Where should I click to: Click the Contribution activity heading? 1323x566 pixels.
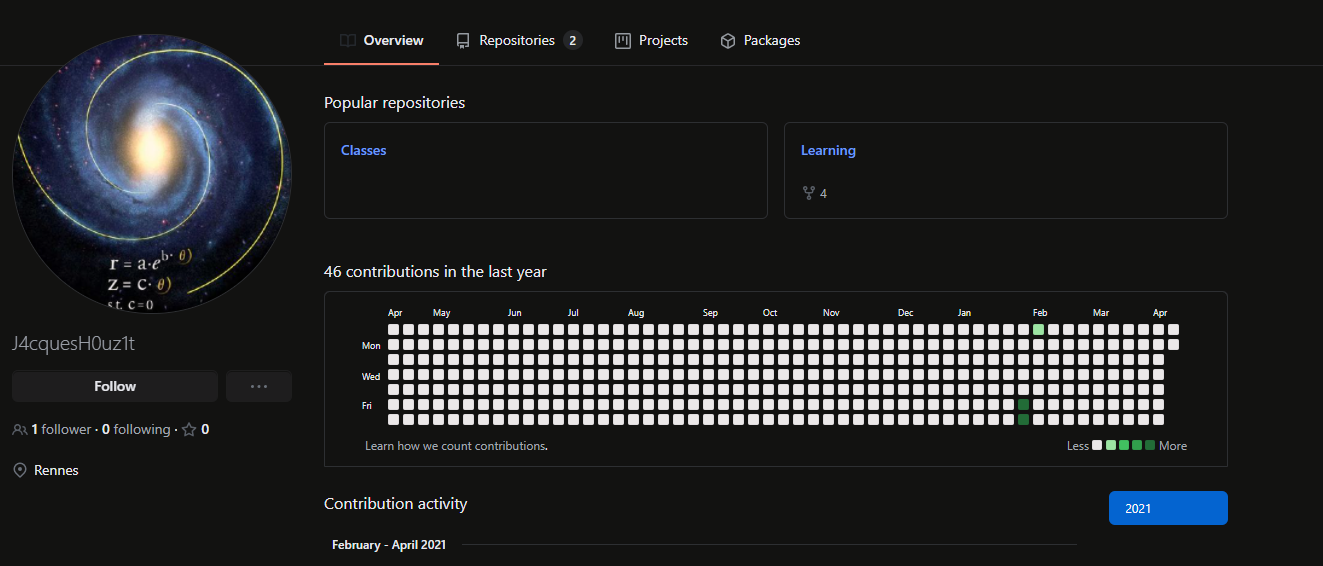pos(395,503)
